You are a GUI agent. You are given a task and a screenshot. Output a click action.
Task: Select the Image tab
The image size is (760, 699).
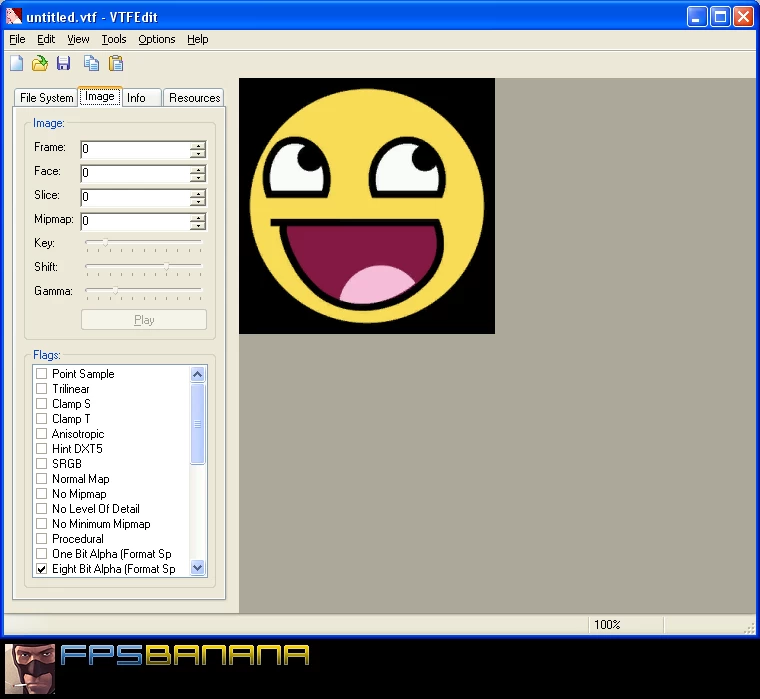tap(100, 96)
